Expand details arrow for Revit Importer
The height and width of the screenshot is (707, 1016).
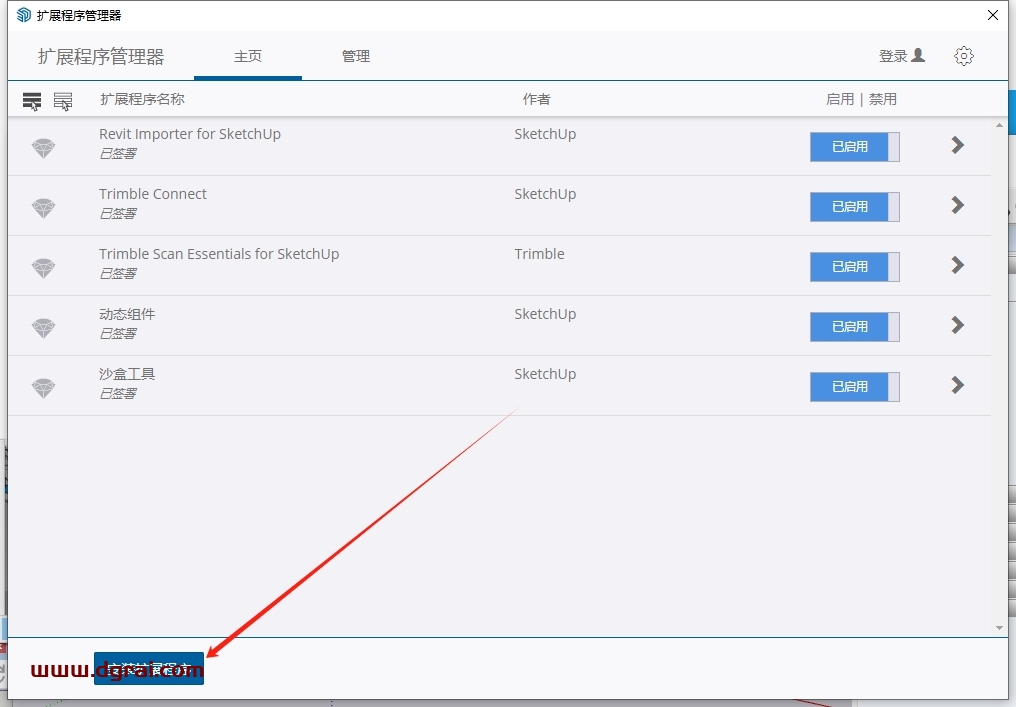point(958,145)
